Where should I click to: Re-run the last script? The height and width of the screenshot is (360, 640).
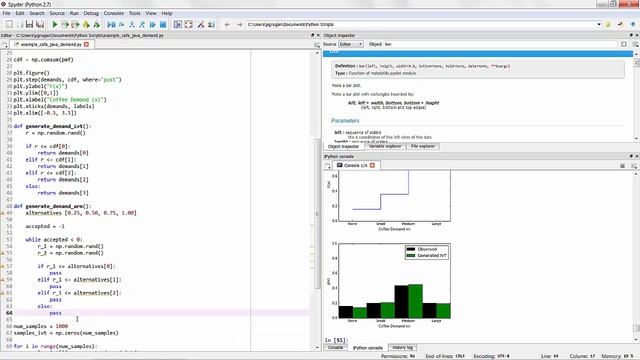[x=97, y=24]
